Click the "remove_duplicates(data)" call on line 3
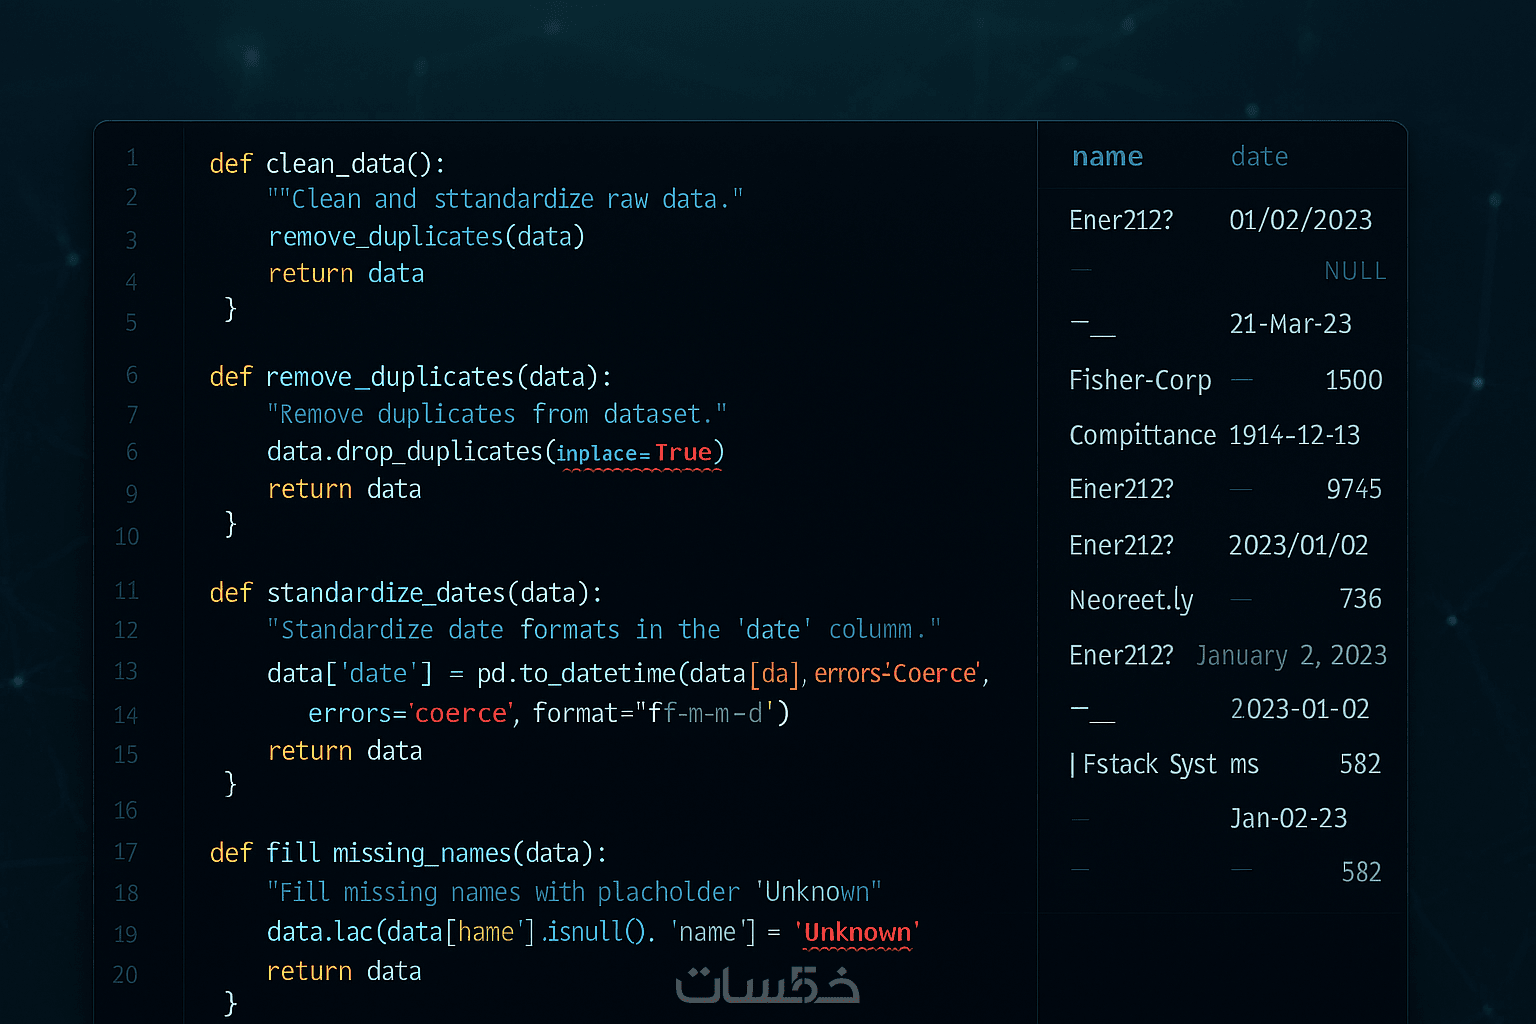The image size is (1536, 1024). [426, 237]
